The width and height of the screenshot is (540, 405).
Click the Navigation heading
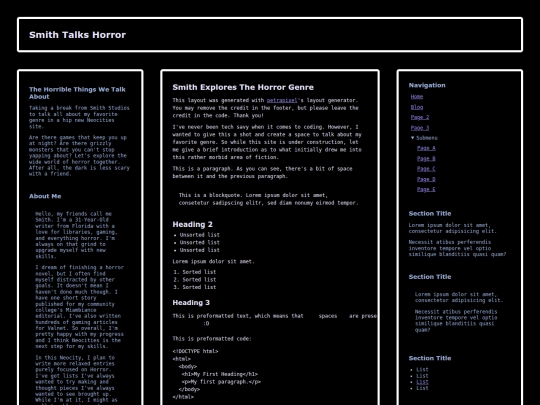point(427,85)
